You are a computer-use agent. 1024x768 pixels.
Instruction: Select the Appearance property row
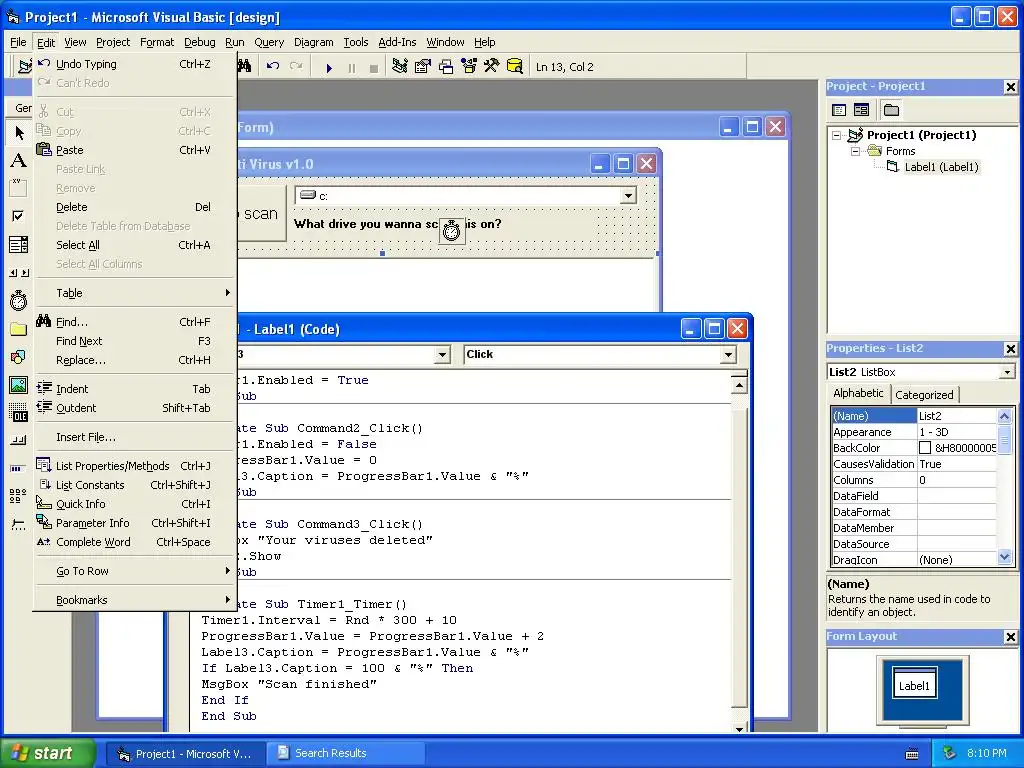click(914, 432)
